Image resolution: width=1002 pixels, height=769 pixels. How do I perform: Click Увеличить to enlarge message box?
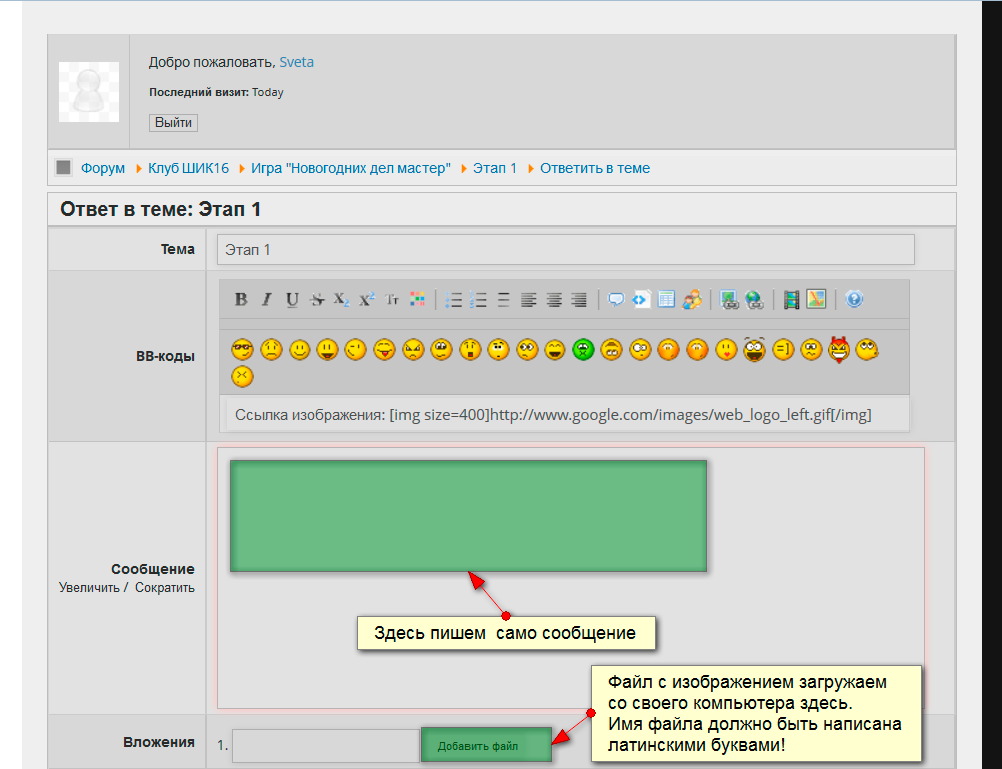(89, 587)
